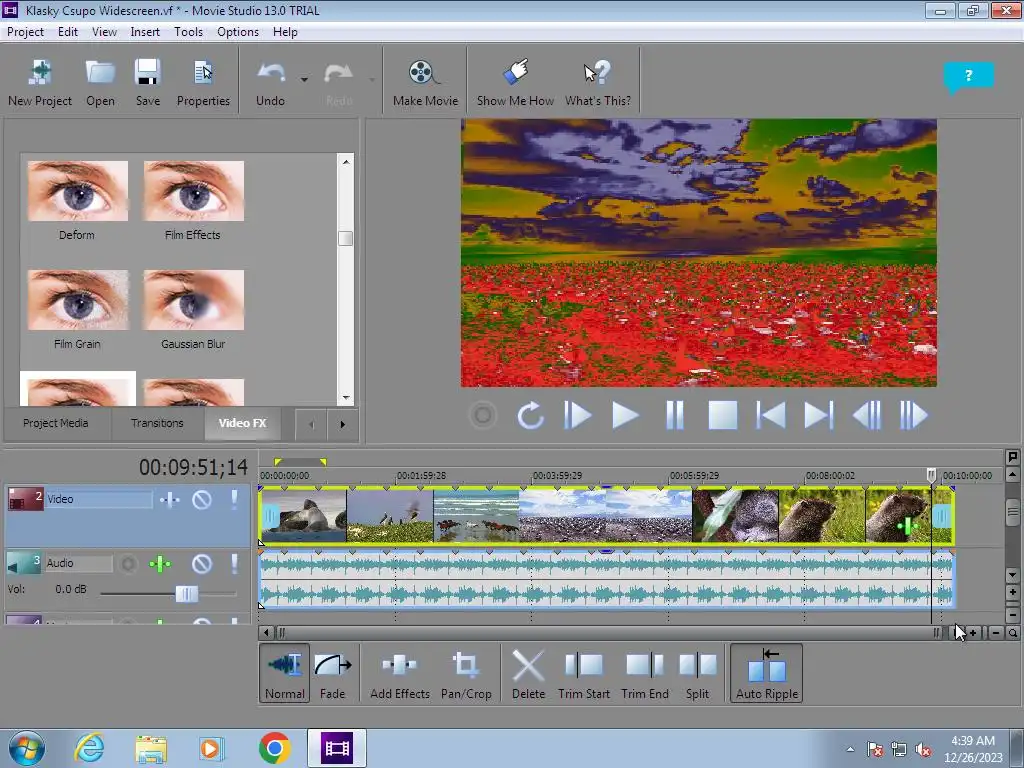Viewport: 1024px width, 768px height.
Task: Open Pan/Crop tool
Action: coord(466,673)
